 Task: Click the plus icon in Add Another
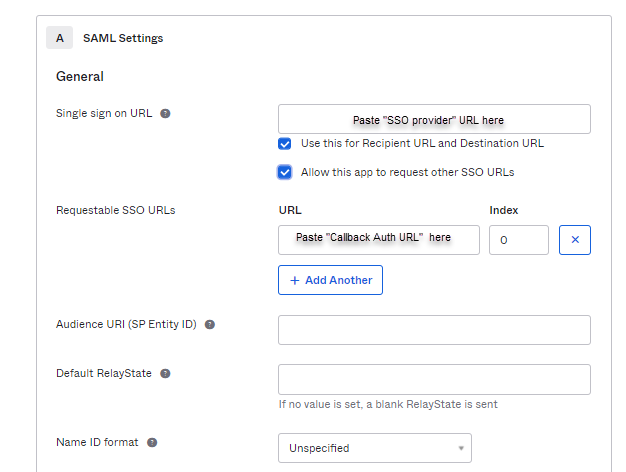coord(295,280)
